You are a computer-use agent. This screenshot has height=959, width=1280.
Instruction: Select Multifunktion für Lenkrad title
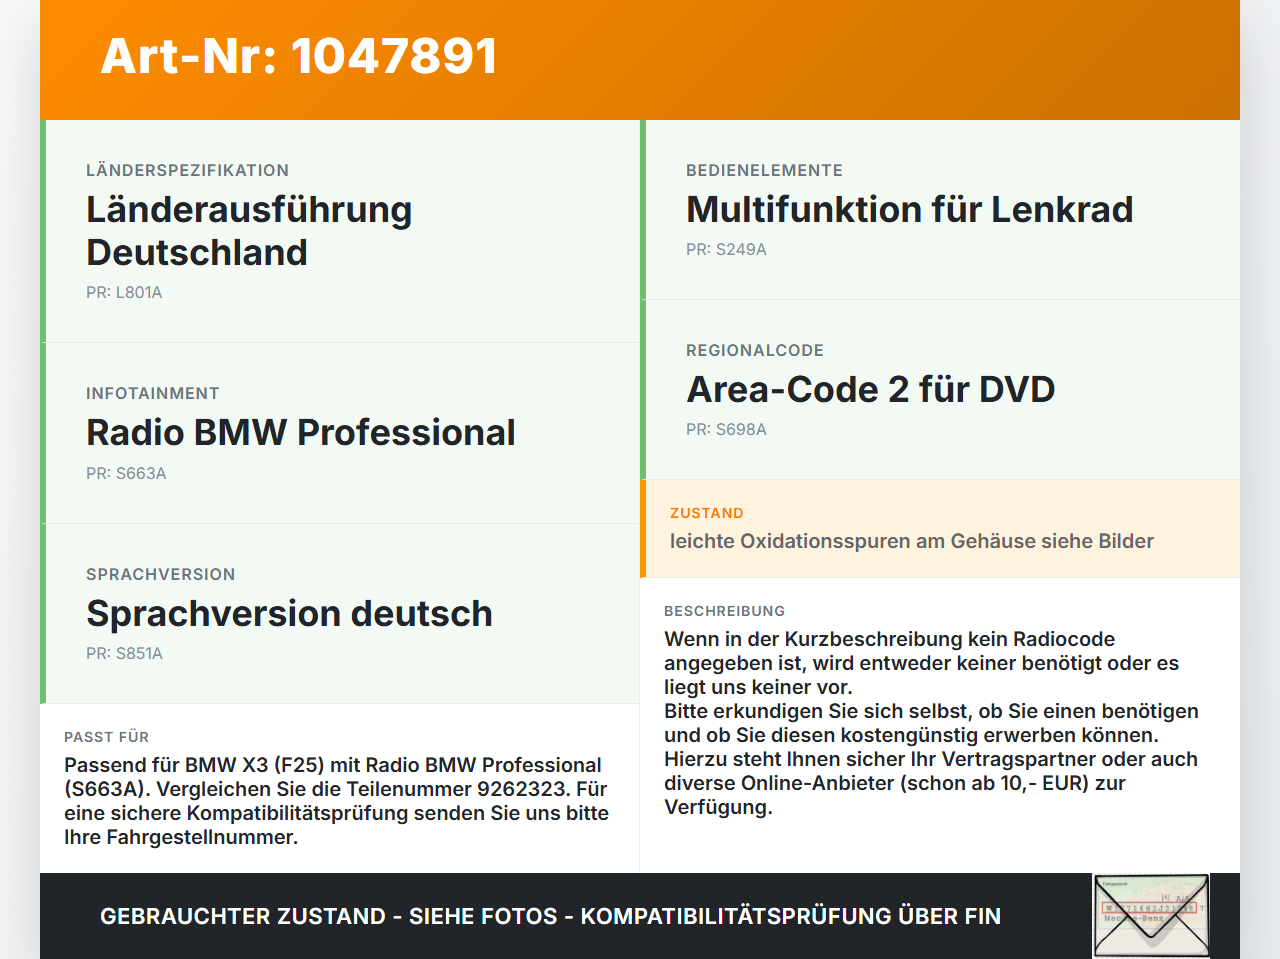coord(910,209)
